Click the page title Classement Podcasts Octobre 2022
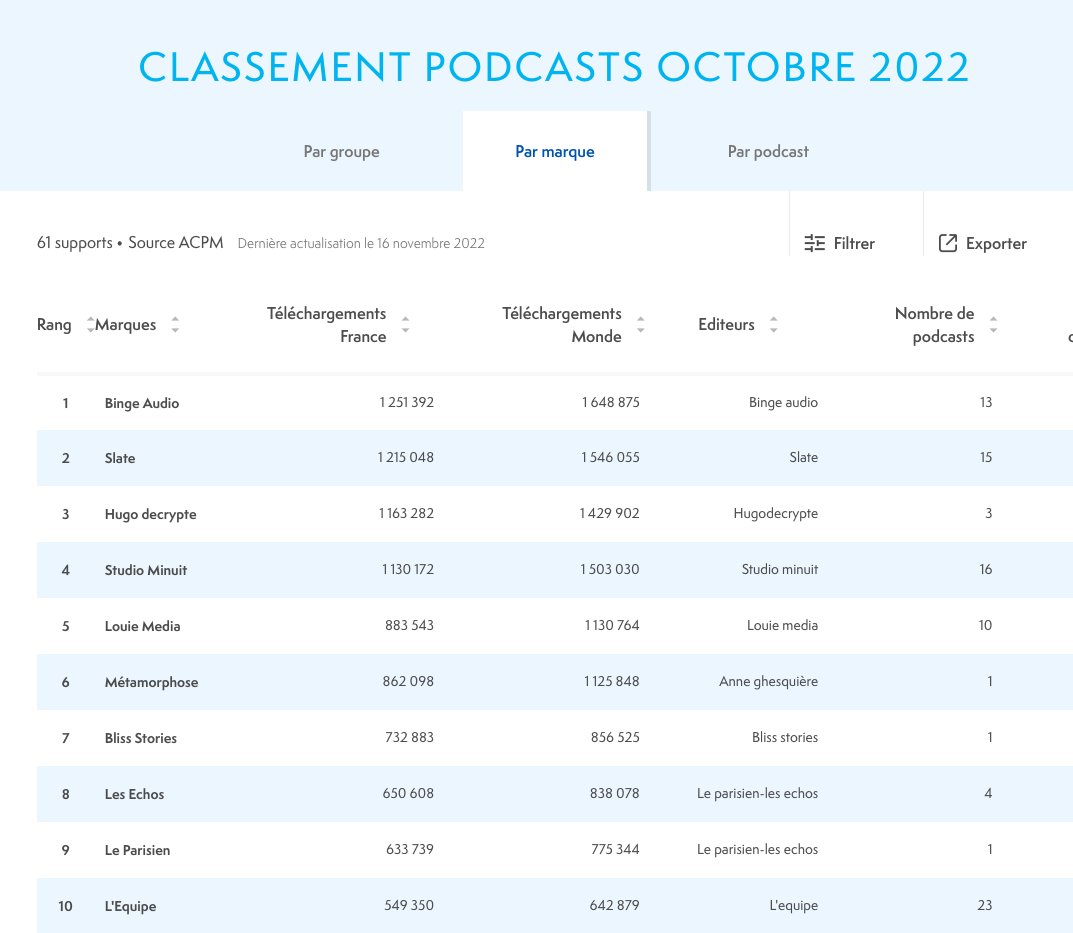This screenshot has width=1073, height=933. pos(554,67)
